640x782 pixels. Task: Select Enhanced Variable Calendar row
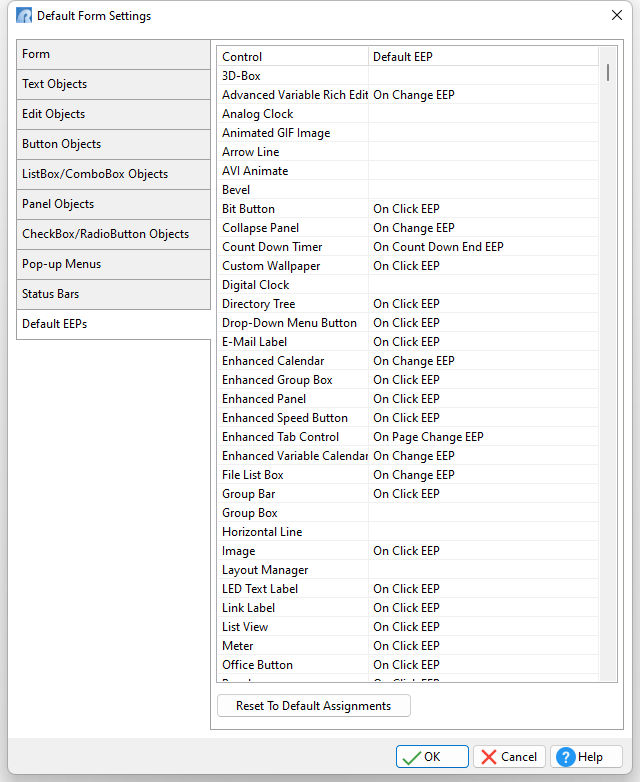coord(408,456)
